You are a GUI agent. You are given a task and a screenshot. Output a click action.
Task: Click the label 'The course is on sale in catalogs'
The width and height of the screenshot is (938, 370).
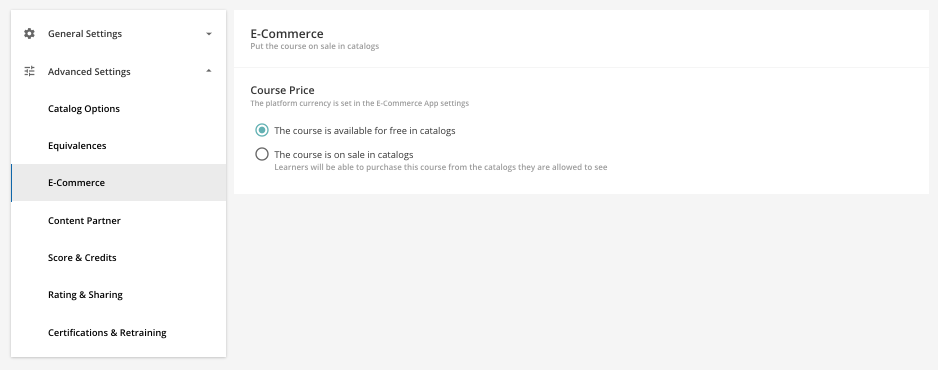[x=343, y=154]
